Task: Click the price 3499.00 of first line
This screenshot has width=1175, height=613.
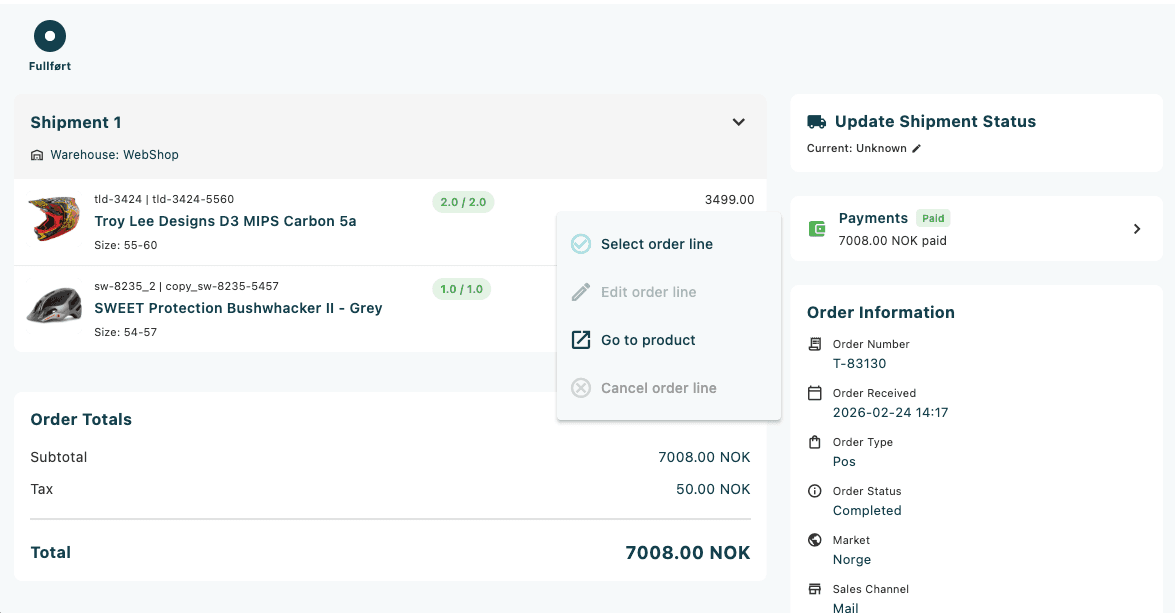Action: 729,200
